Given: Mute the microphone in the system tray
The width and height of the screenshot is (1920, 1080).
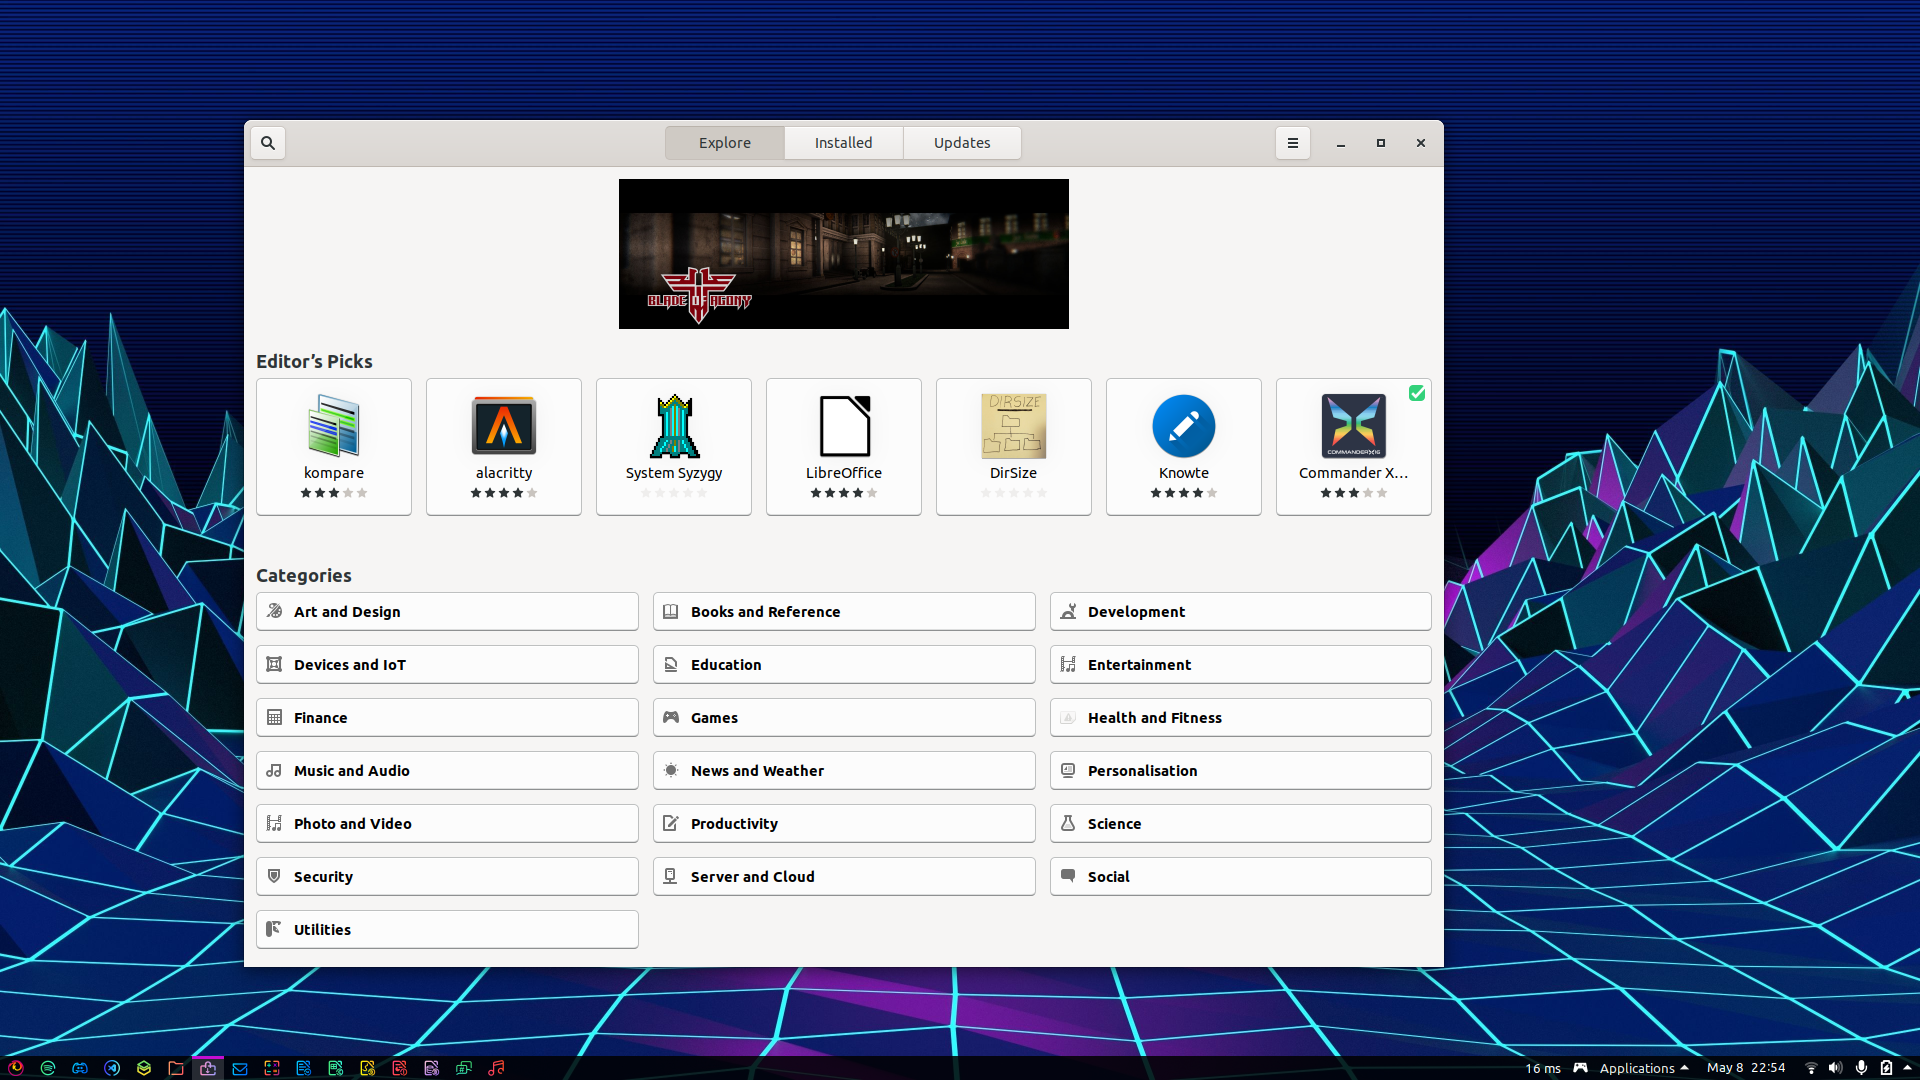Looking at the screenshot, I should pos(1861,1068).
